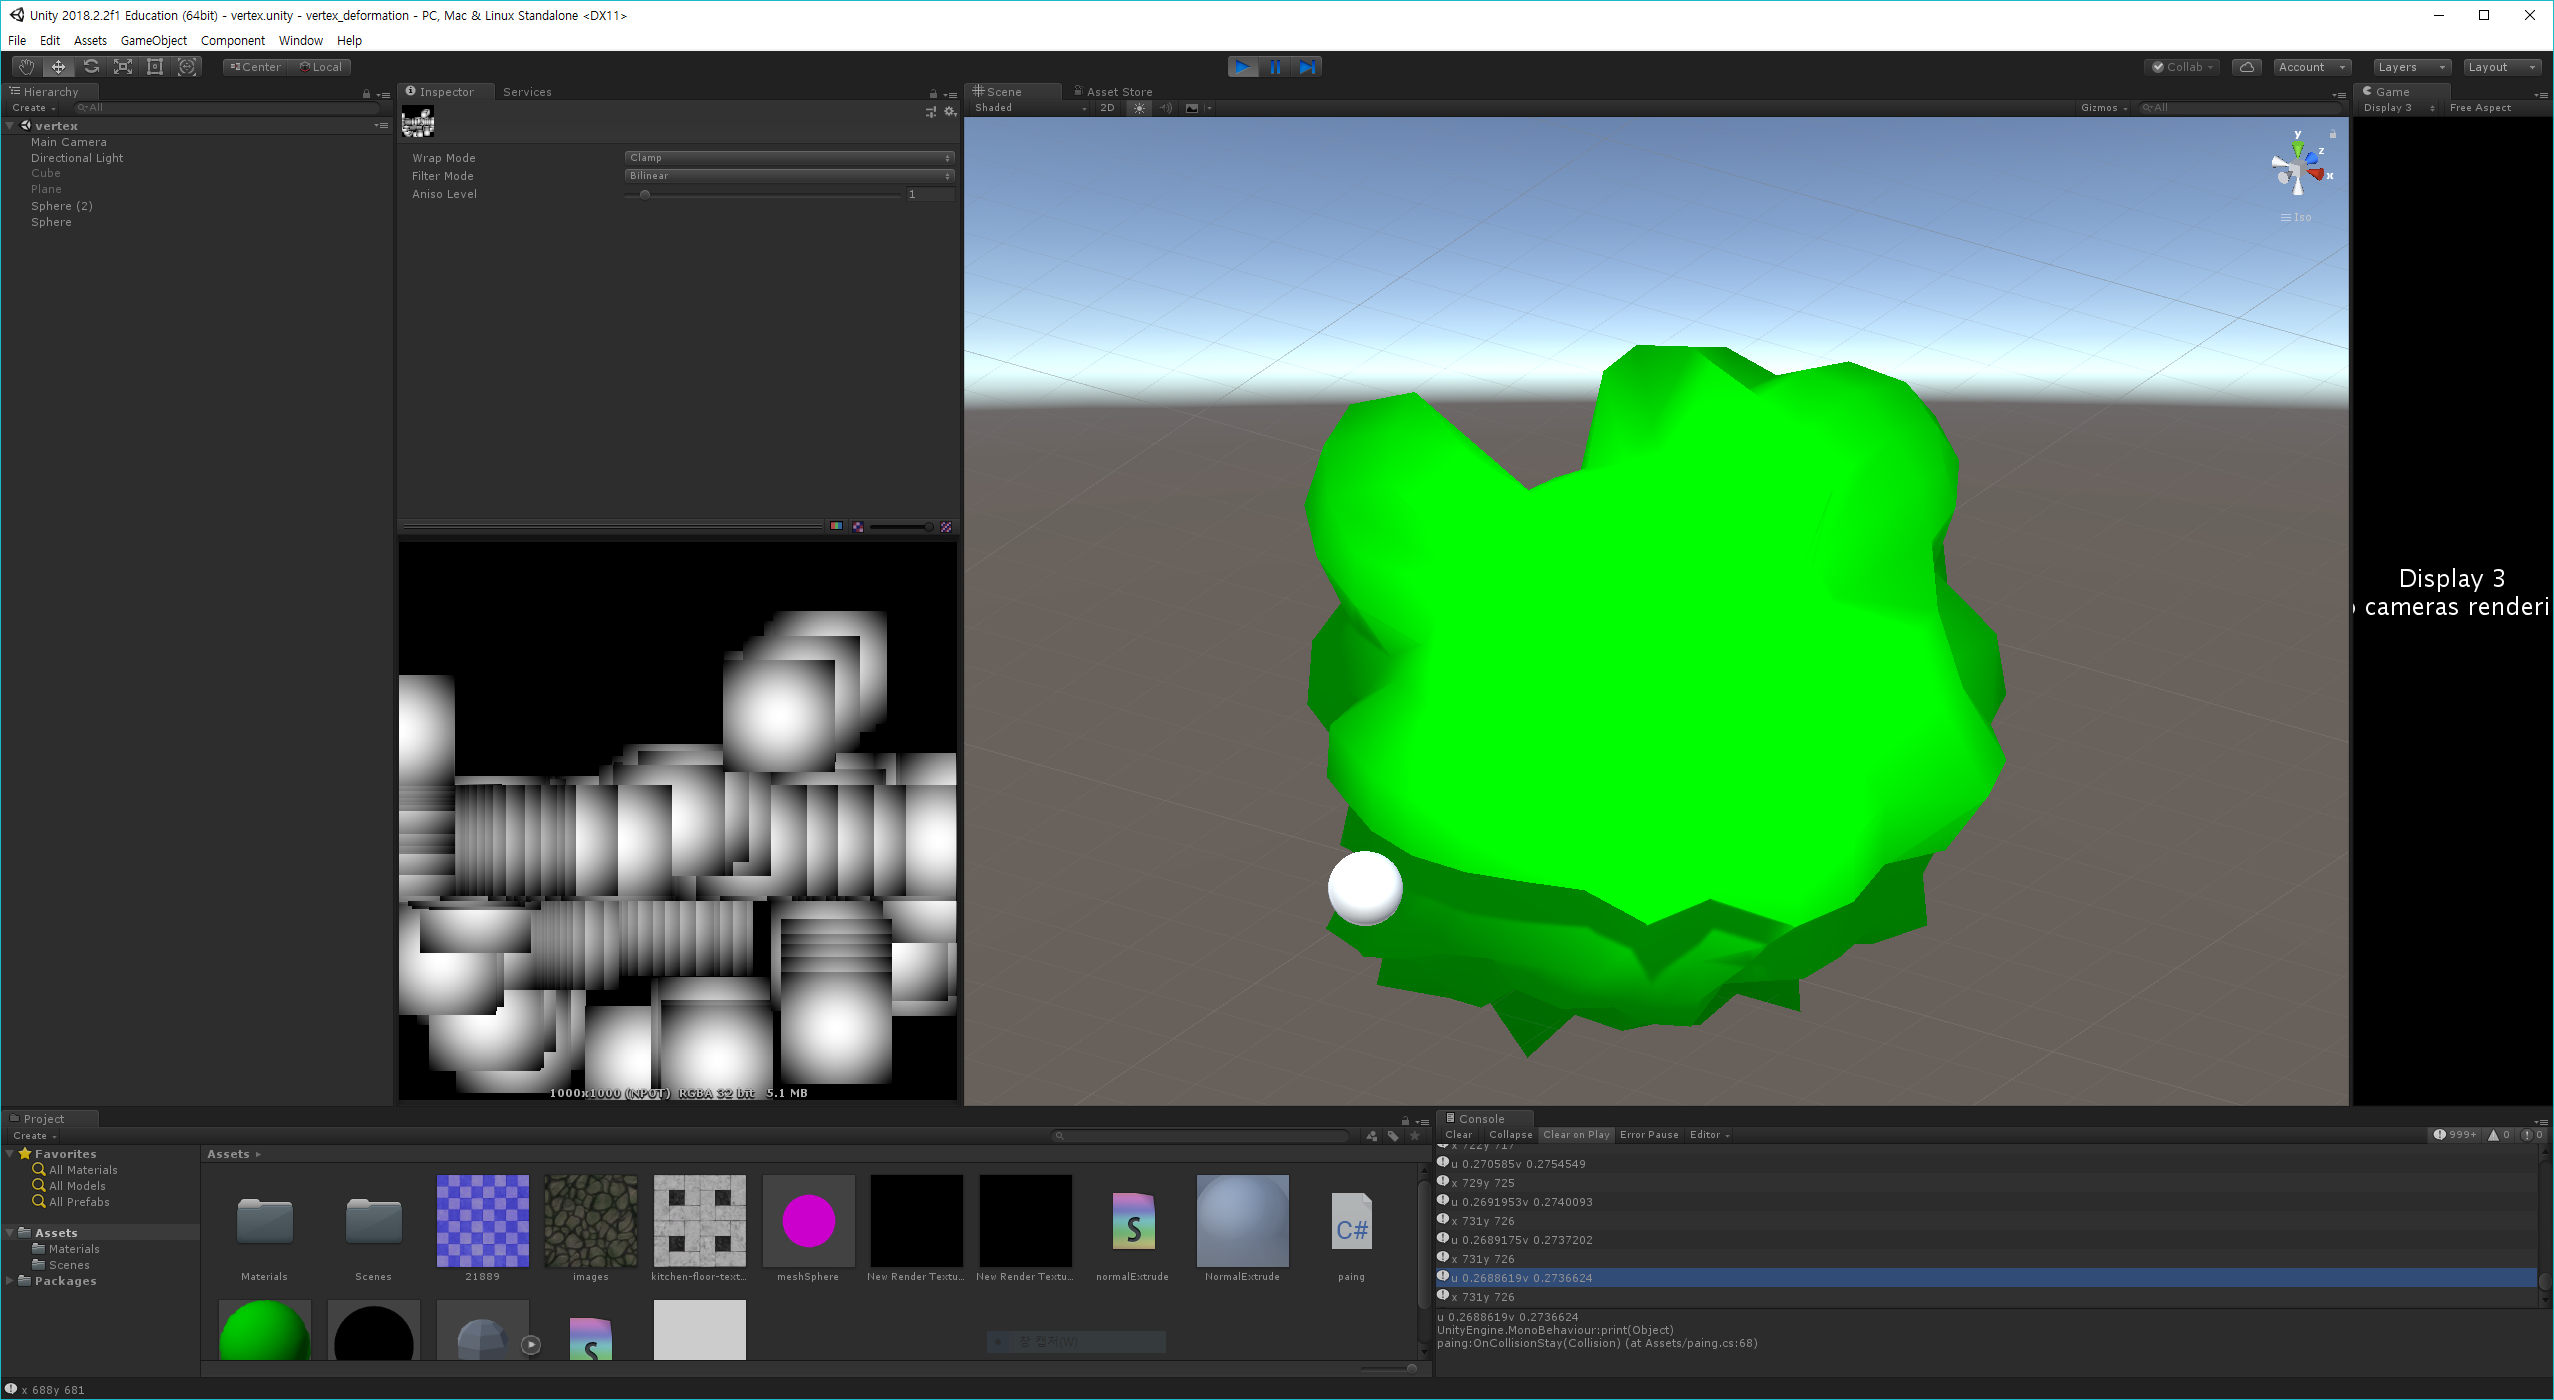Adjust the Aniso Level slider

(763, 194)
